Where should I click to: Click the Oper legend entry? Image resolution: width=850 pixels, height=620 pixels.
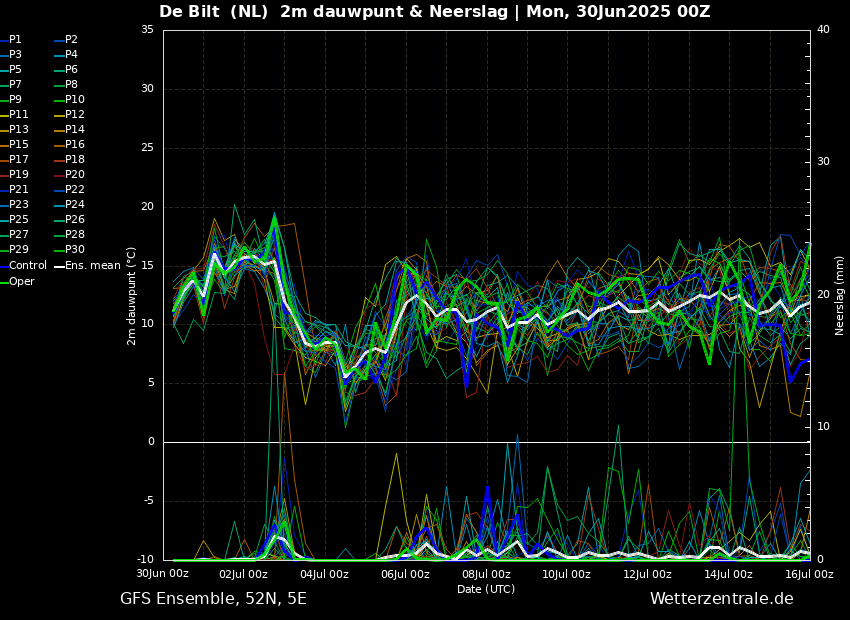tap(17, 282)
